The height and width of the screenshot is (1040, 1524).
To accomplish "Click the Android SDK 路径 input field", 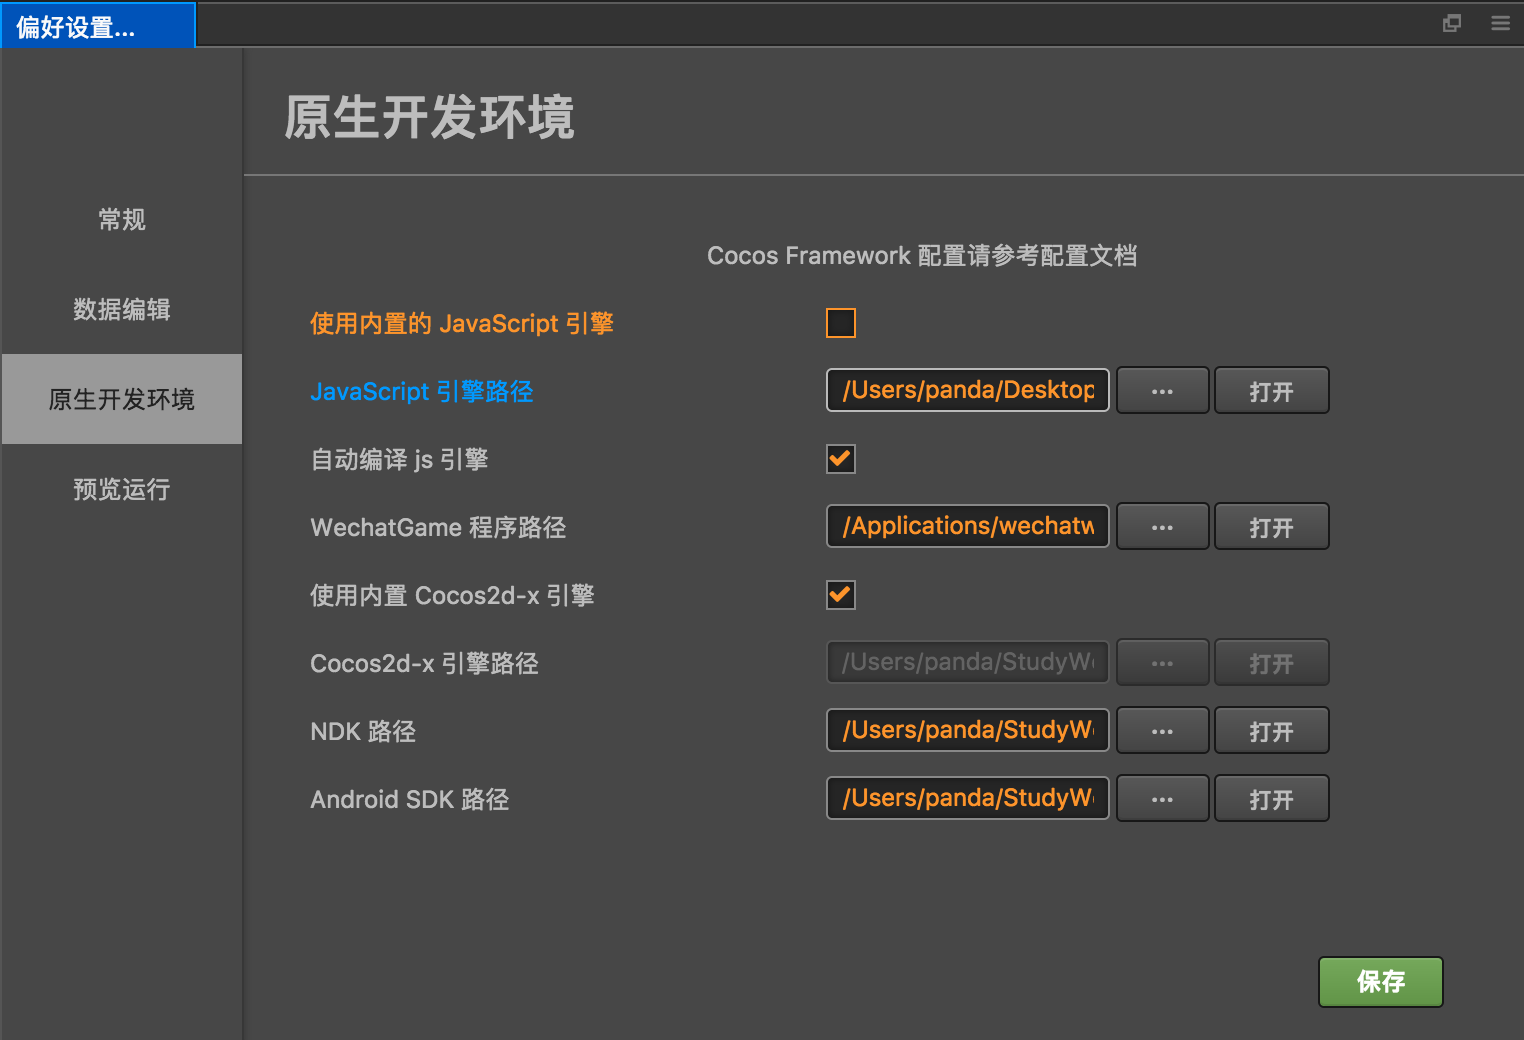I will [x=968, y=798].
